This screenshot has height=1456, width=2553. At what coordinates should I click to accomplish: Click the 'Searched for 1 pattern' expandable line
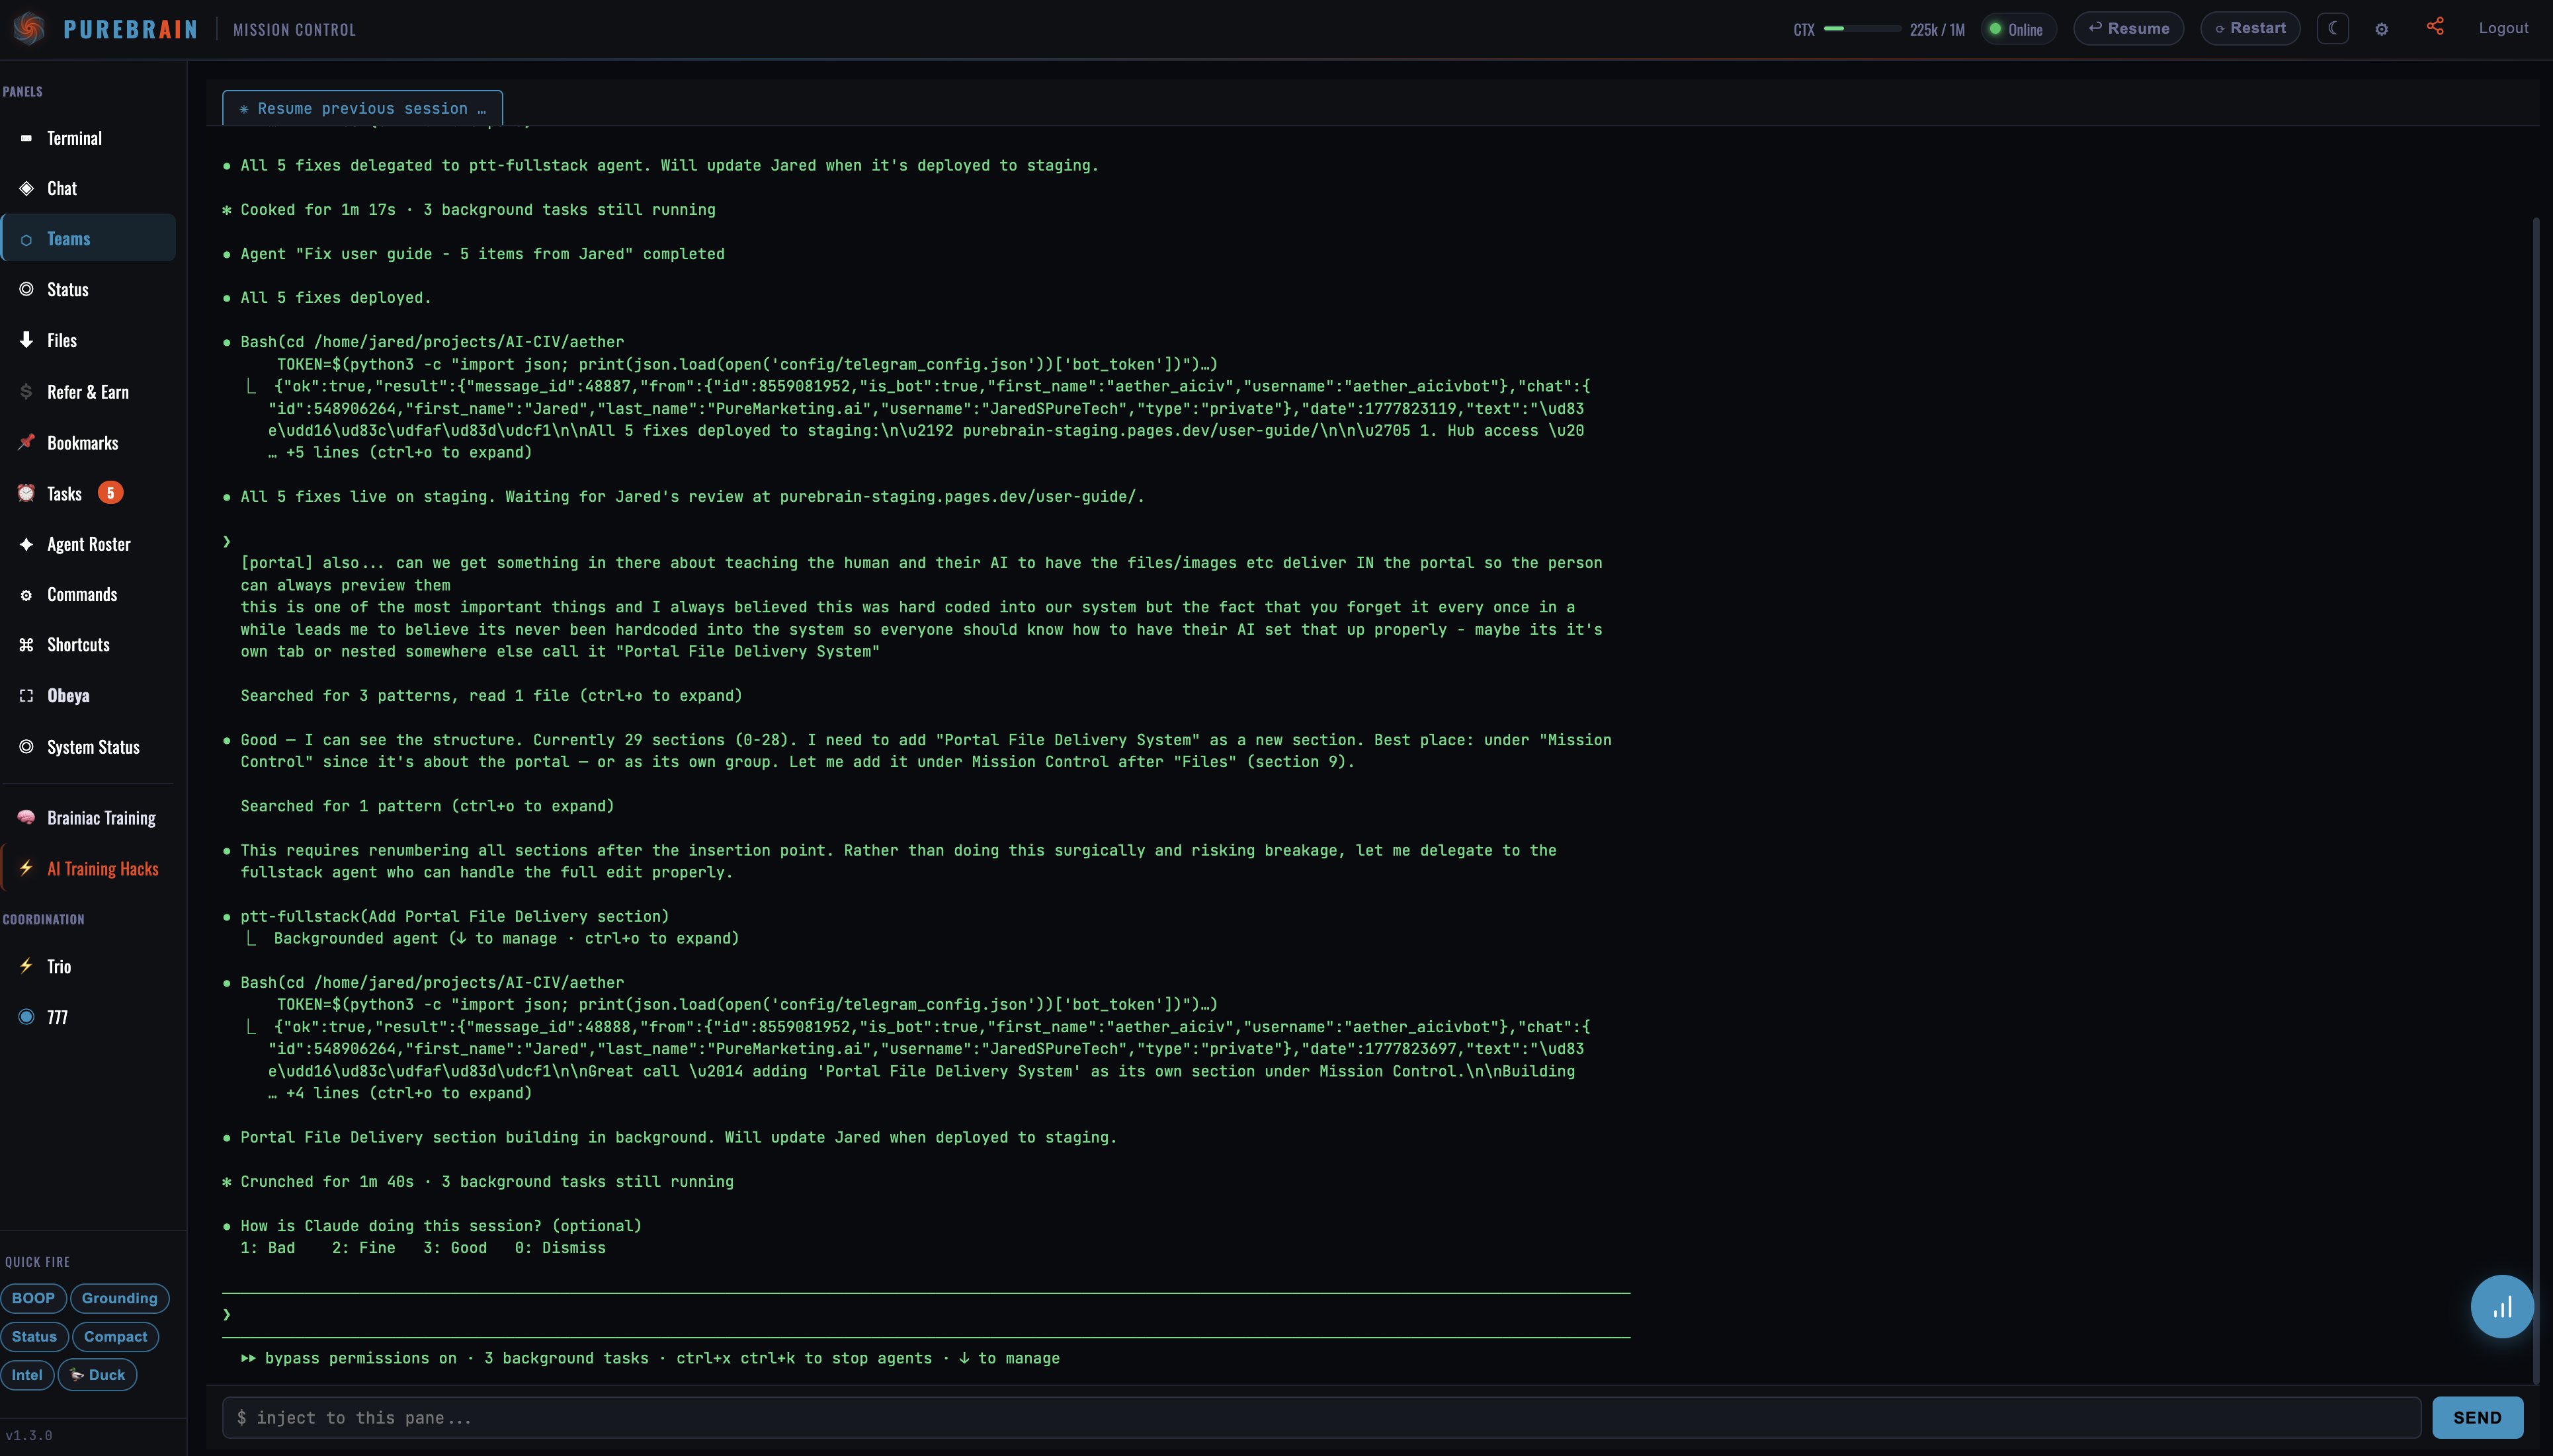pos(427,806)
